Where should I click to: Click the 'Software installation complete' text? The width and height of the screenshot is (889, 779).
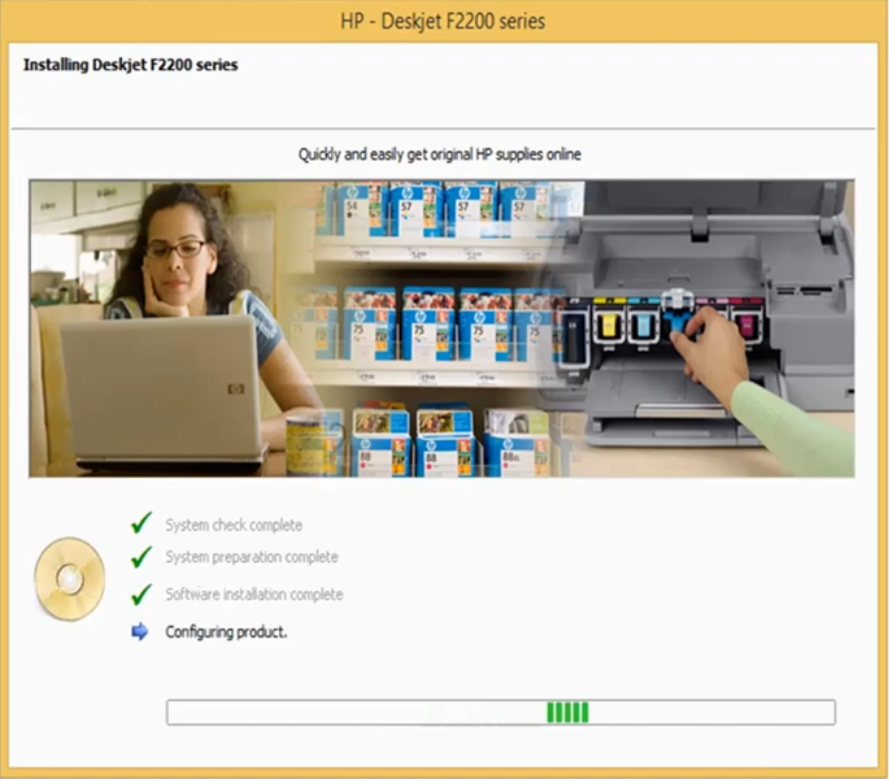point(254,594)
